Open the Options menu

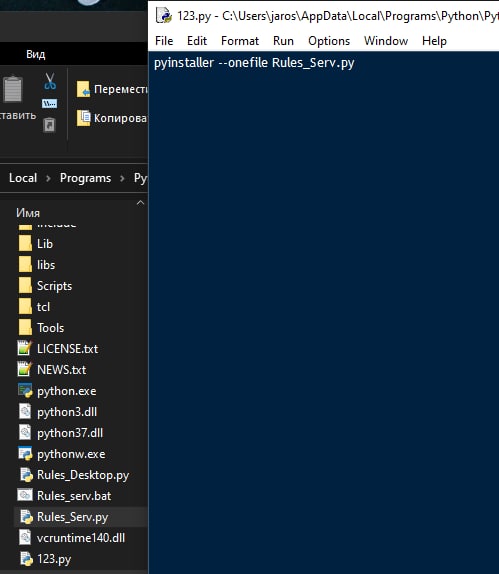(329, 41)
